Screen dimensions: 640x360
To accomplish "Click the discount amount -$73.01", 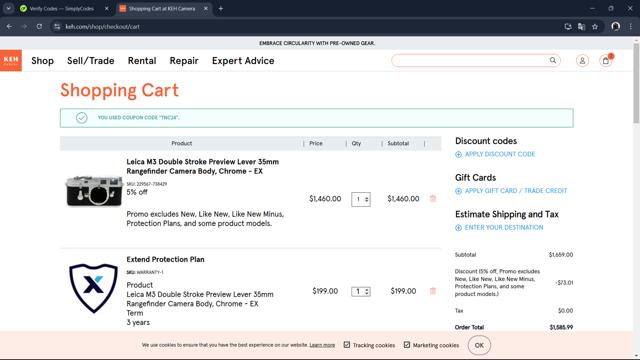I will [x=564, y=282].
